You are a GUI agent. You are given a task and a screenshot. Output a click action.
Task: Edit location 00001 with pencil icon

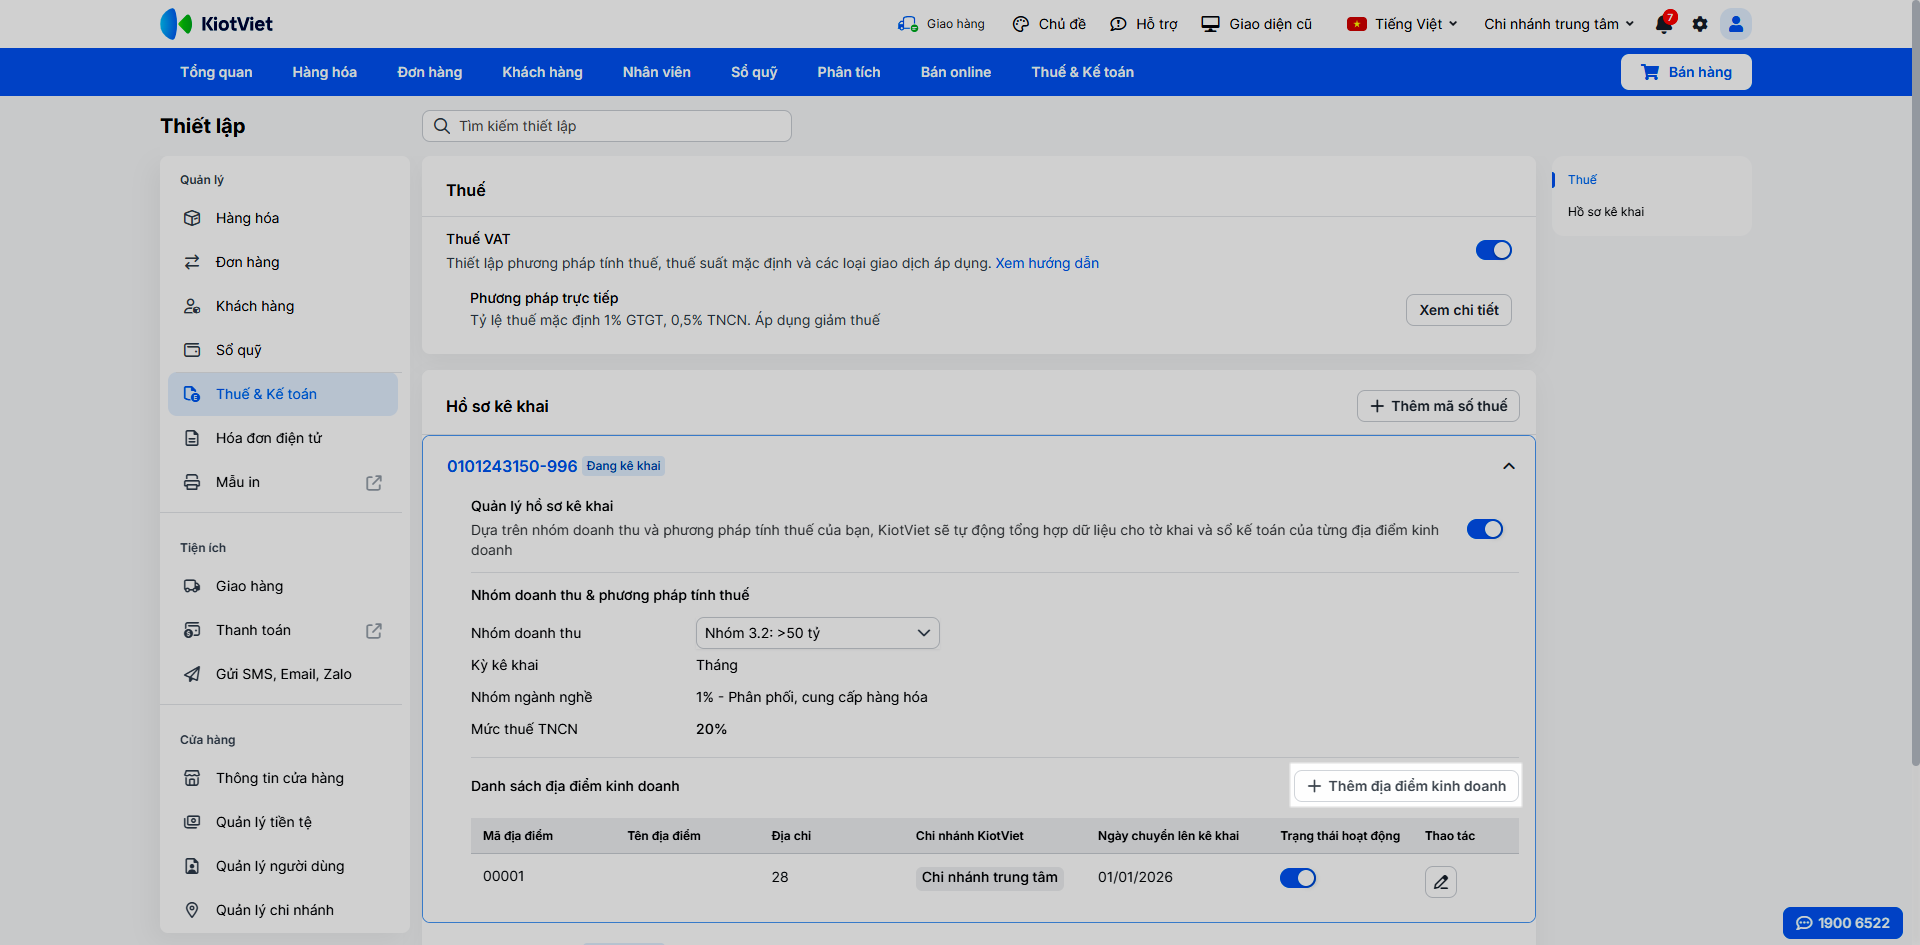coord(1441,882)
